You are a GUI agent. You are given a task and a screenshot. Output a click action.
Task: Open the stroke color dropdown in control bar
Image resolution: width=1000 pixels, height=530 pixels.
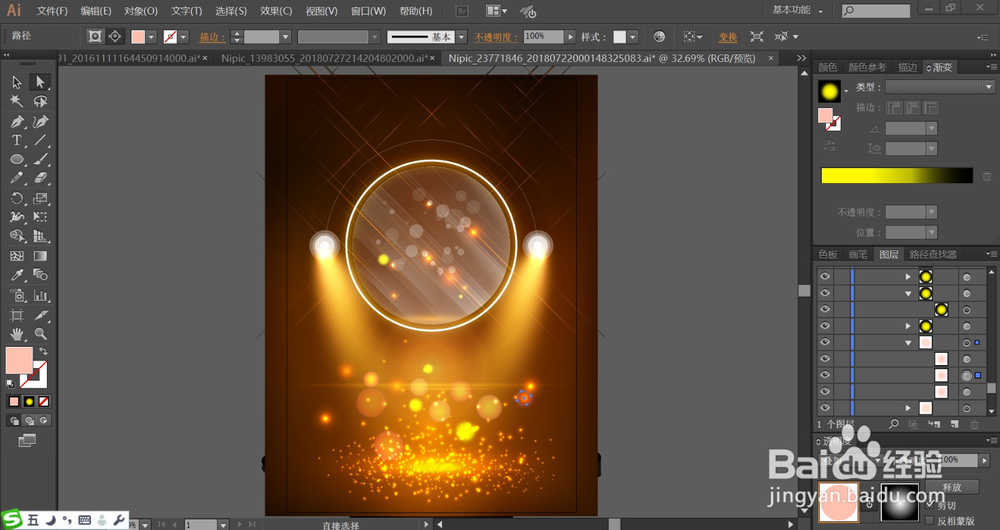[x=183, y=37]
